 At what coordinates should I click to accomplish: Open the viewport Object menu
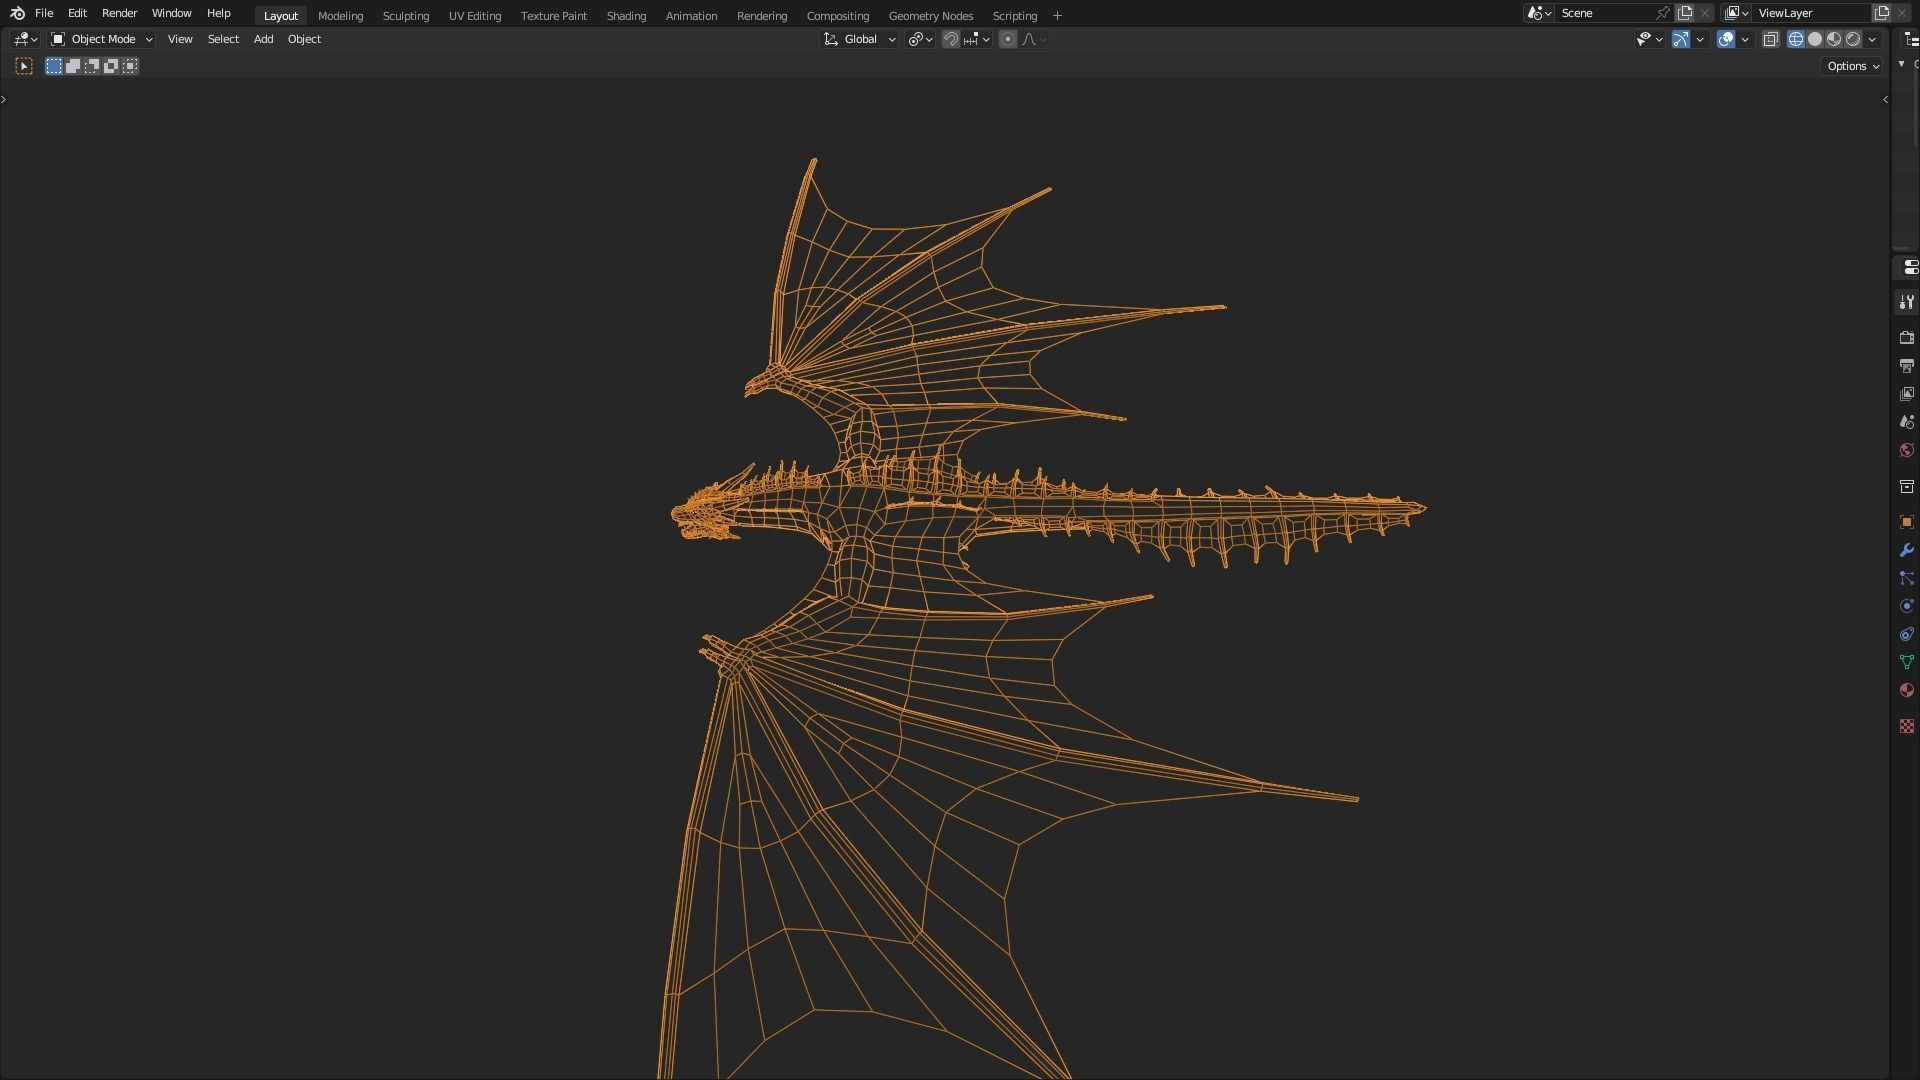click(x=304, y=39)
